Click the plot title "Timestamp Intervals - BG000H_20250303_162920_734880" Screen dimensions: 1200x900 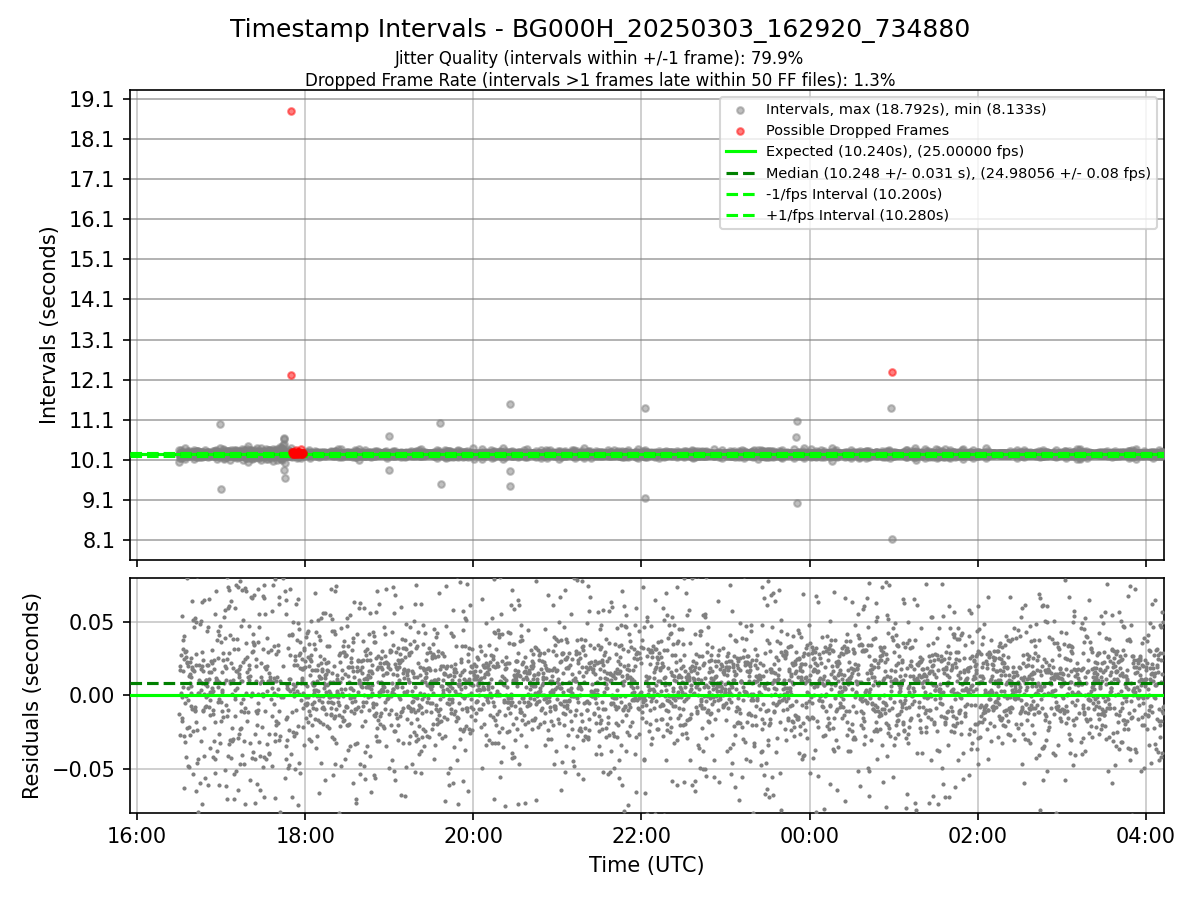[600, 29]
